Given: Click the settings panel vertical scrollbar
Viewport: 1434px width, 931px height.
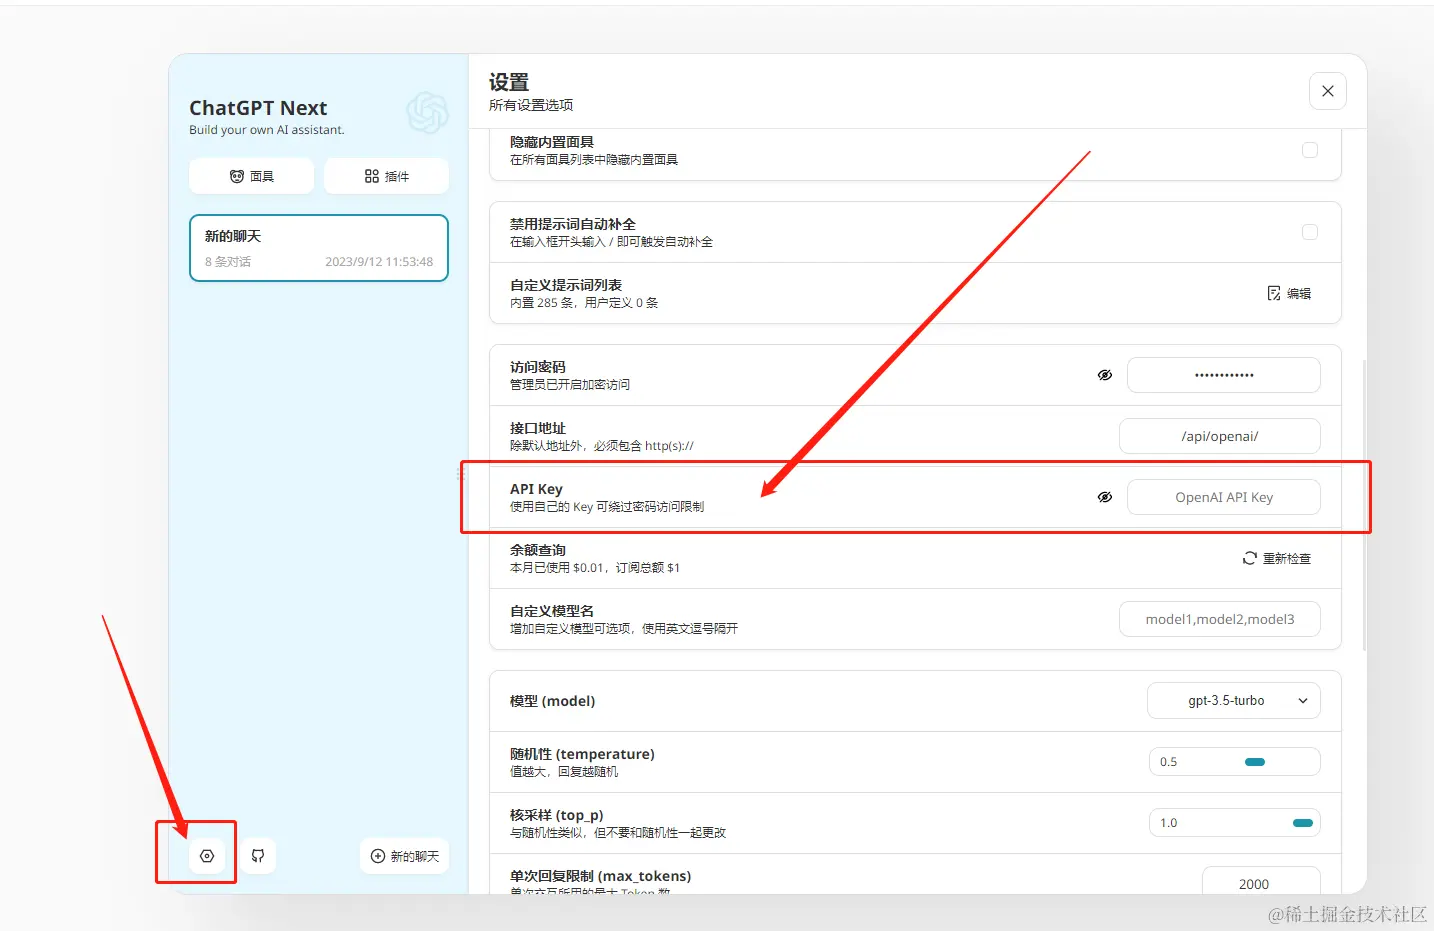Looking at the screenshot, I should [1364, 505].
